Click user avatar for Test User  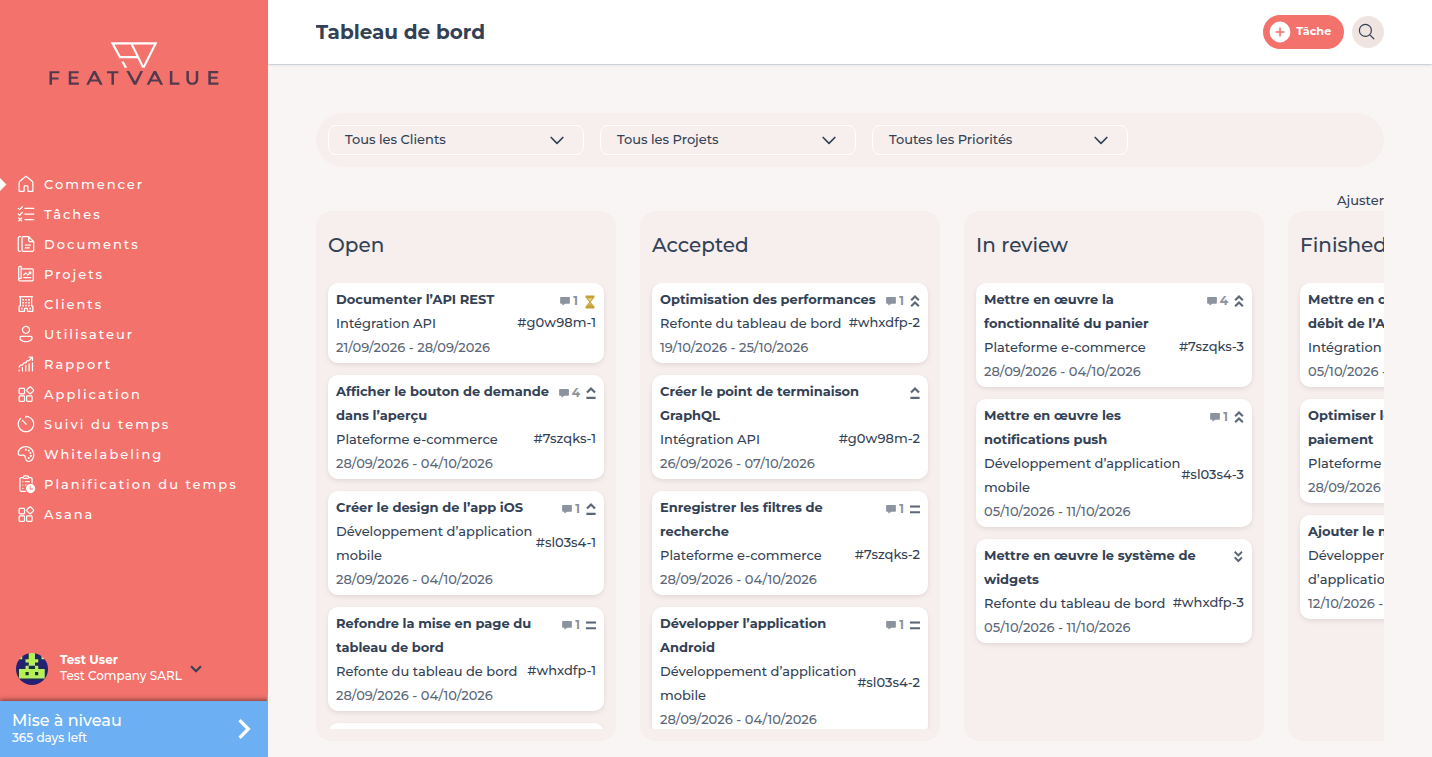pos(32,668)
